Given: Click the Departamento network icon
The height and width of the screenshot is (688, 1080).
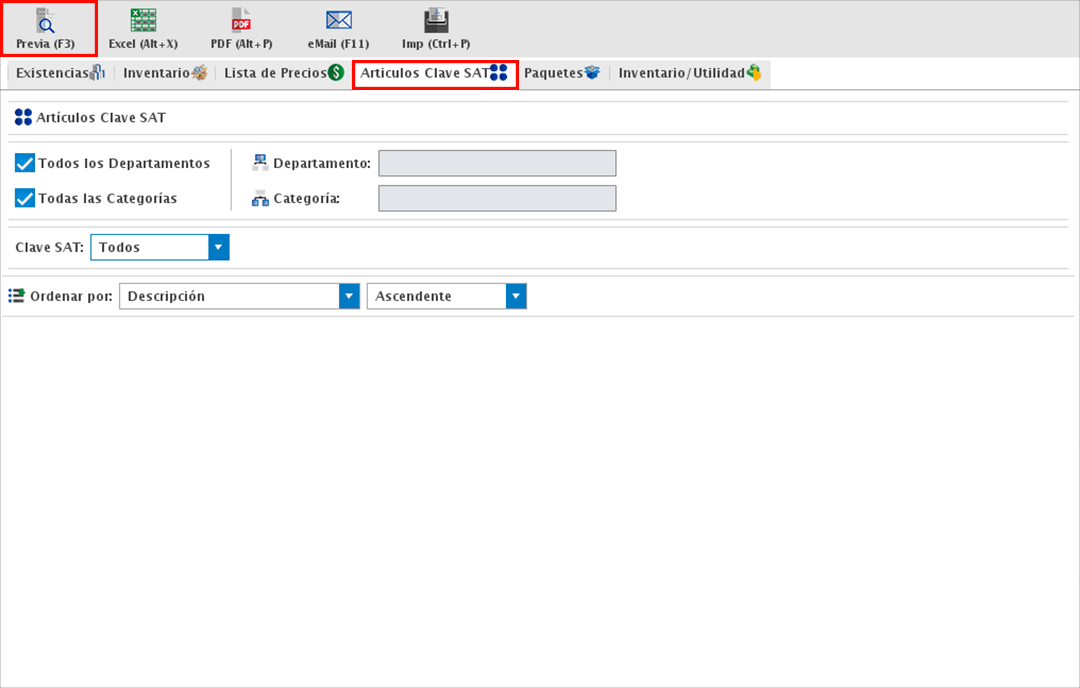Looking at the screenshot, I should pos(260,163).
